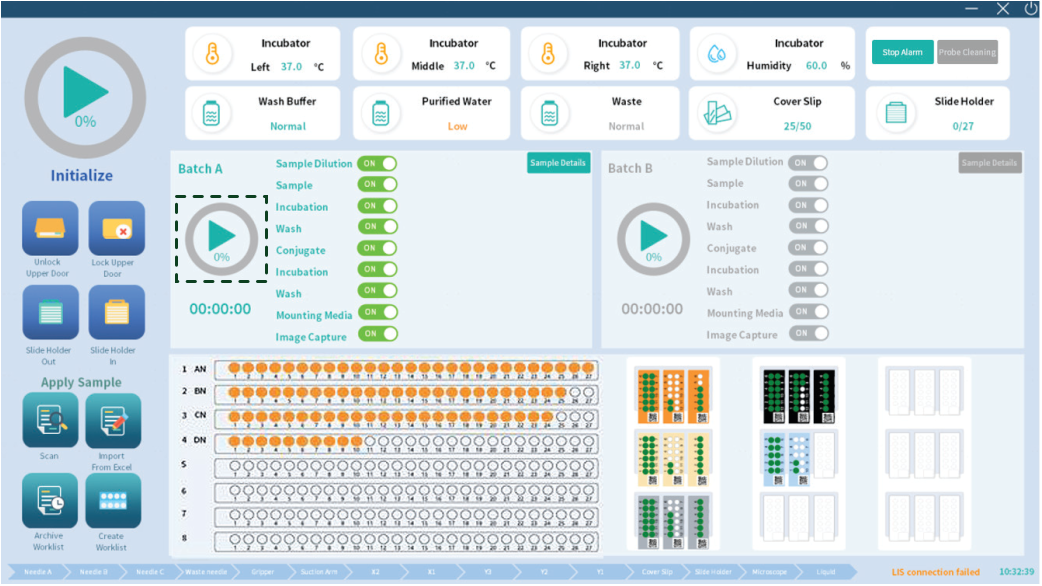Select Liquid in the status bar
The image size is (1042, 586).
click(x=826, y=571)
